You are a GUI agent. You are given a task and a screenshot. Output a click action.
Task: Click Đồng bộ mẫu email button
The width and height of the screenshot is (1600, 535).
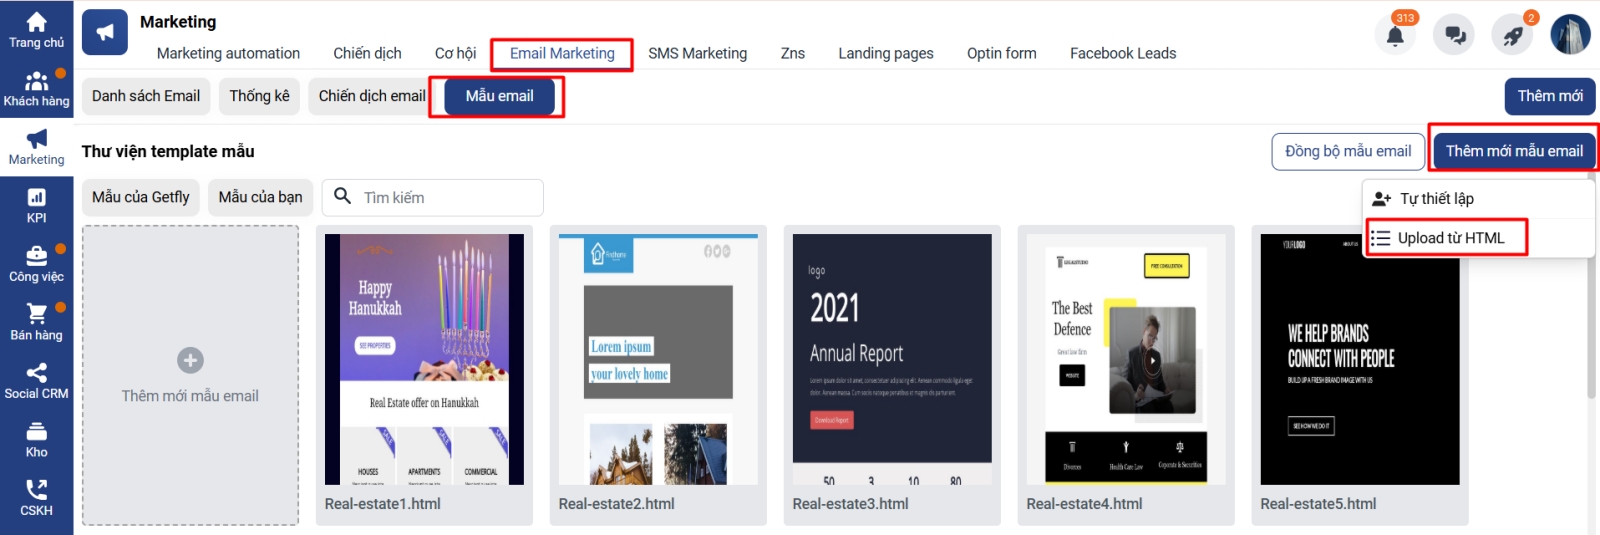pos(1347,151)
